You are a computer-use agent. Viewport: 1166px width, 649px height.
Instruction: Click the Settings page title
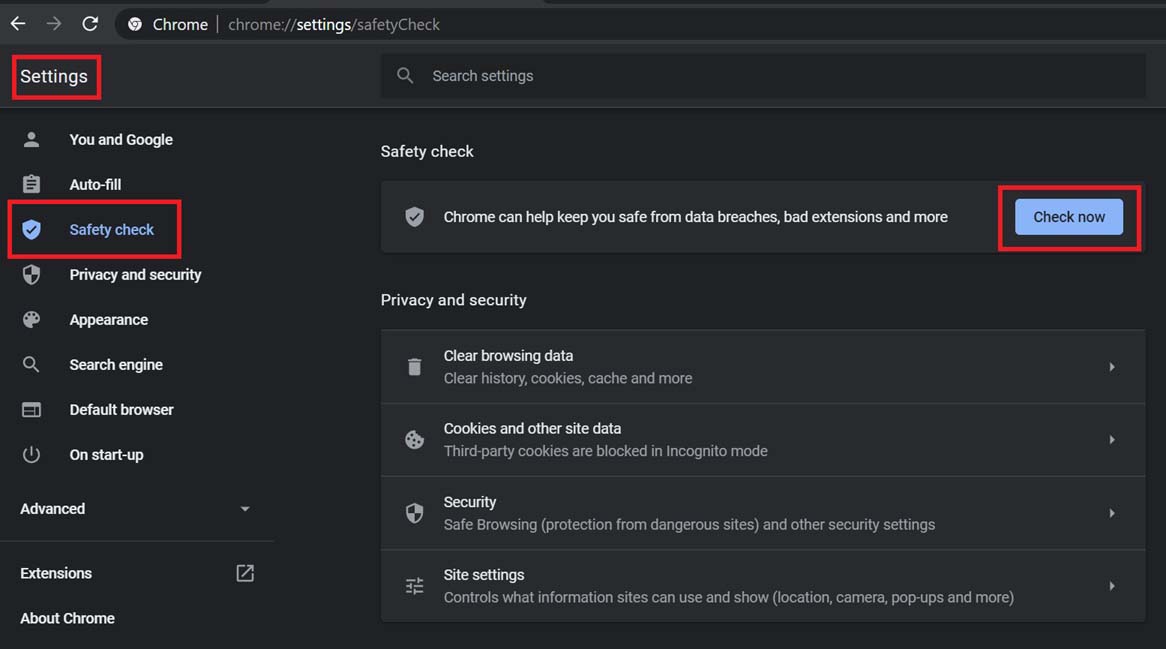coord(54,77)
